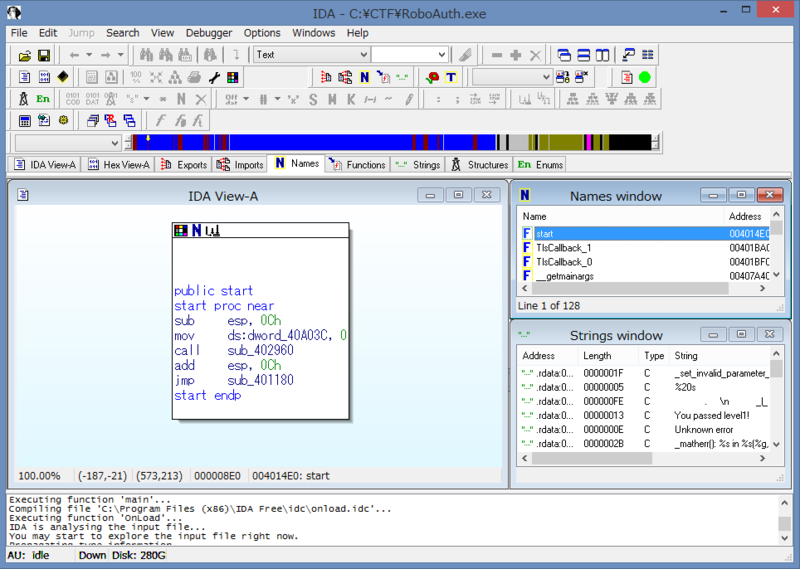Screen dimensions: 800x569
Task: Open hex dump view toolbar icon
Action: click(44, 77)
